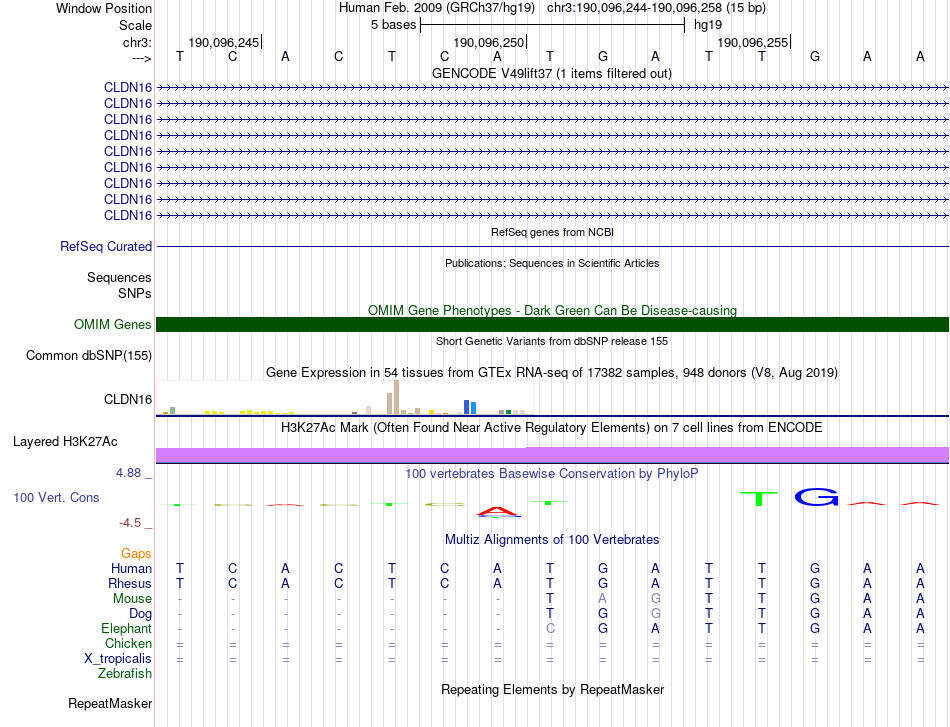
Task: Click the CLDN16 GTEx expression bar chart
Action: [344, 397]
